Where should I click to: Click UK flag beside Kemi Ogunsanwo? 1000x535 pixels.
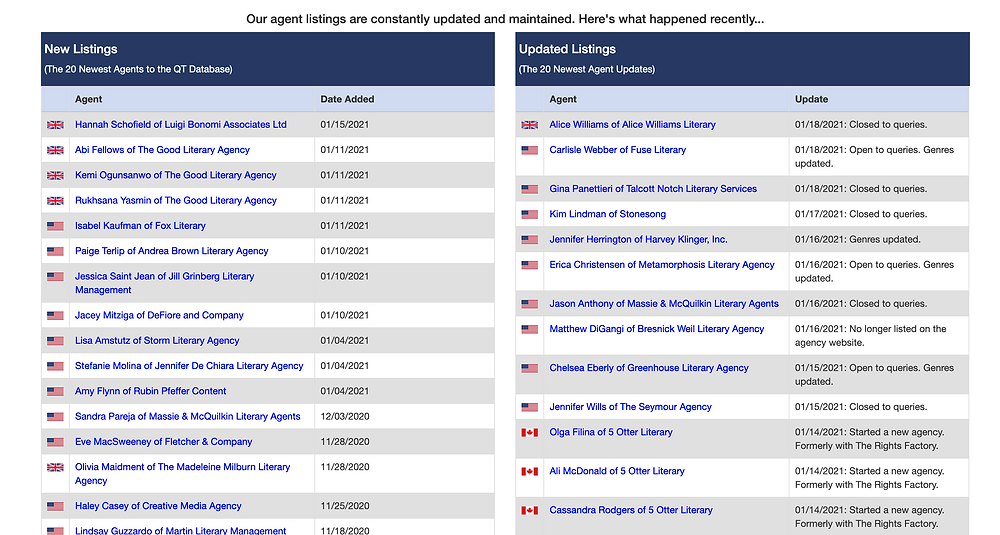[x=55, y=175]
